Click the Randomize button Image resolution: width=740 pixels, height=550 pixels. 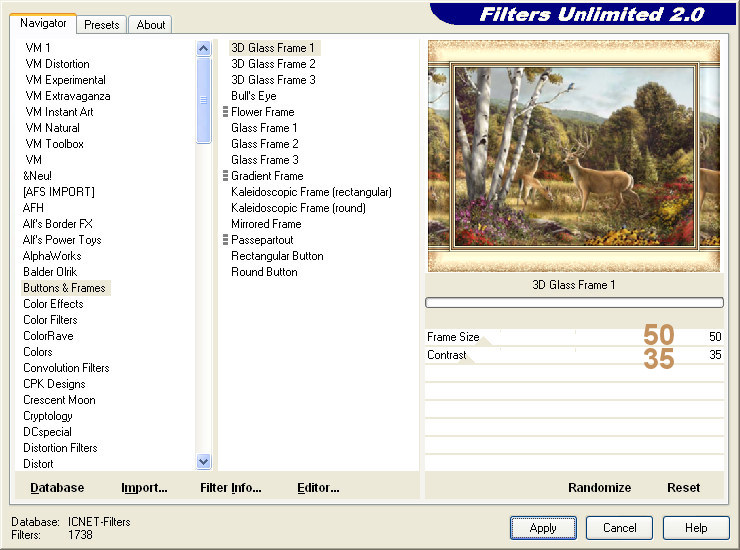(599, 488)
